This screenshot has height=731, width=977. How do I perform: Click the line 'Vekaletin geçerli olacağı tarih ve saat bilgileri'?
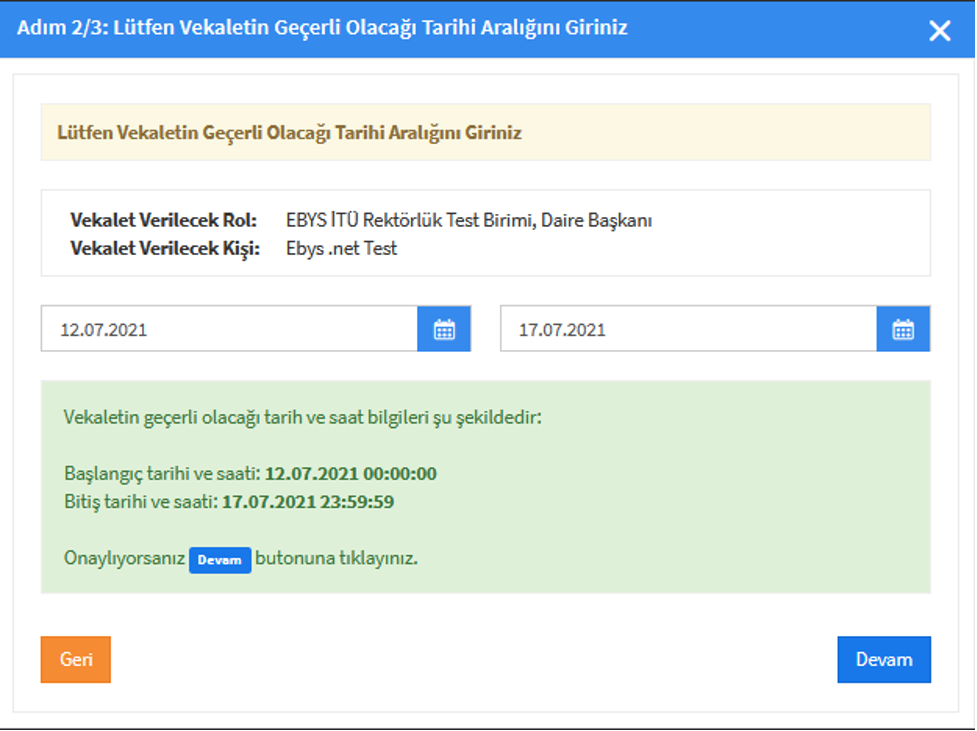(x=302, y=418)
